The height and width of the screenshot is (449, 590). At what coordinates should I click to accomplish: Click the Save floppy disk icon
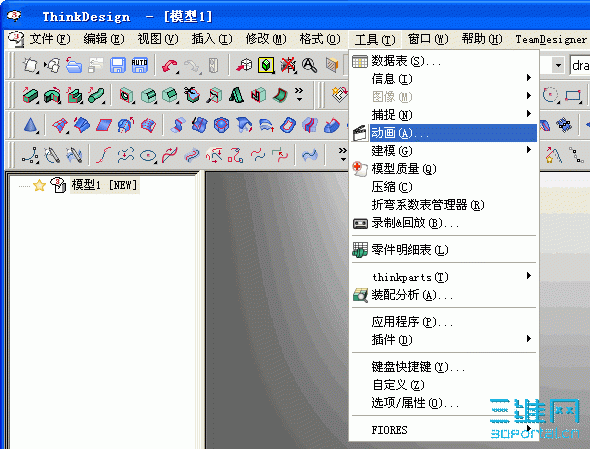[117, 65]
